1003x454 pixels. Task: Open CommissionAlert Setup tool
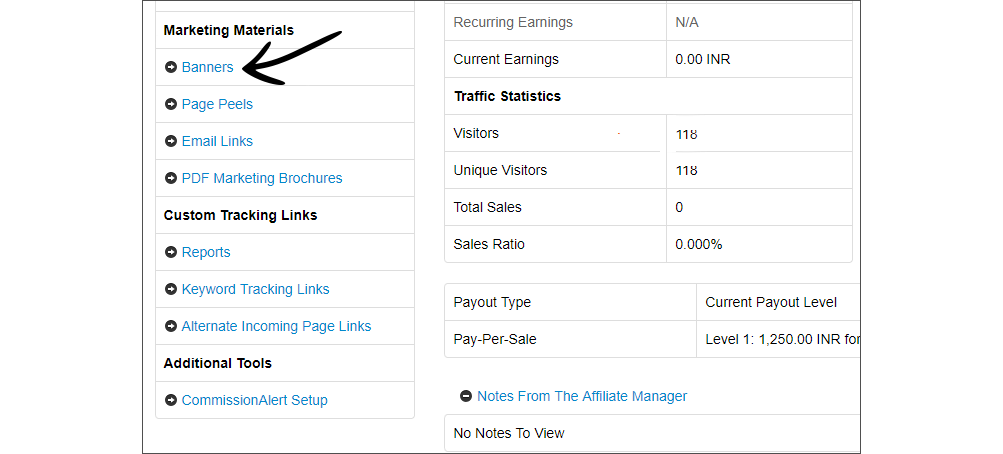(254, 401)
